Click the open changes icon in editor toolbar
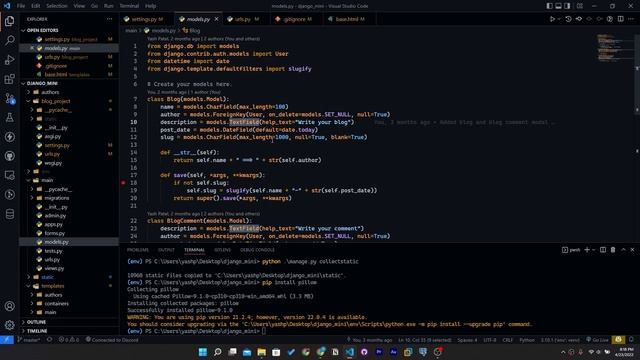640x360 pixels. coord(579,19)
